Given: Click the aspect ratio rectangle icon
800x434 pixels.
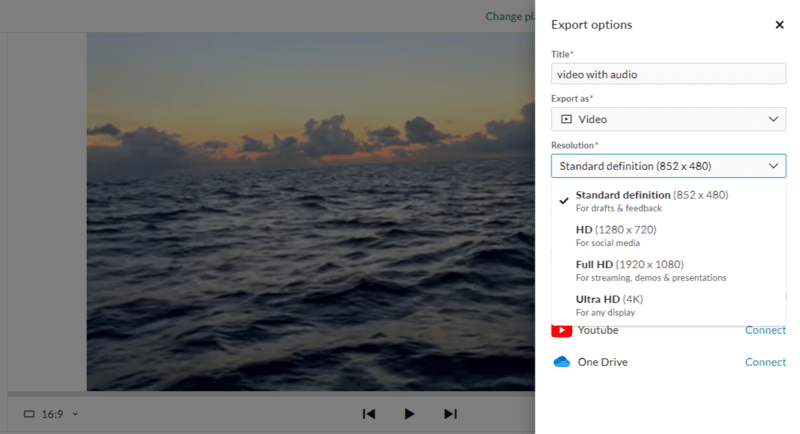Looking at the screenshot, I should tap(28, 414).
